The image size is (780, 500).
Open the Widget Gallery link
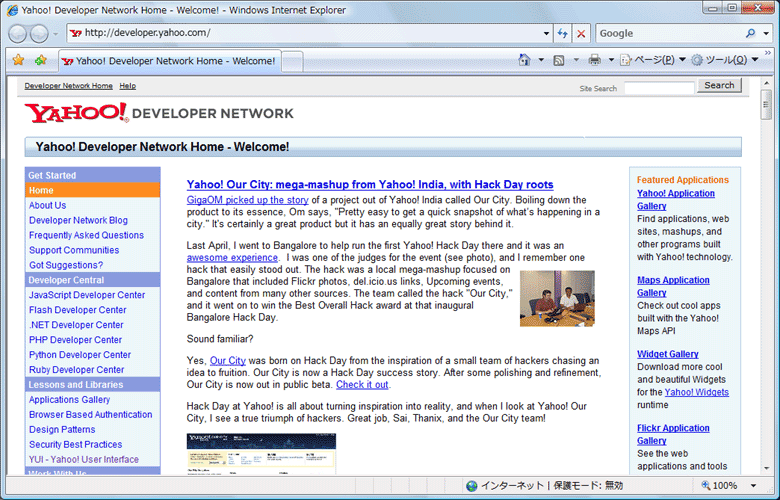pos(668,354)
